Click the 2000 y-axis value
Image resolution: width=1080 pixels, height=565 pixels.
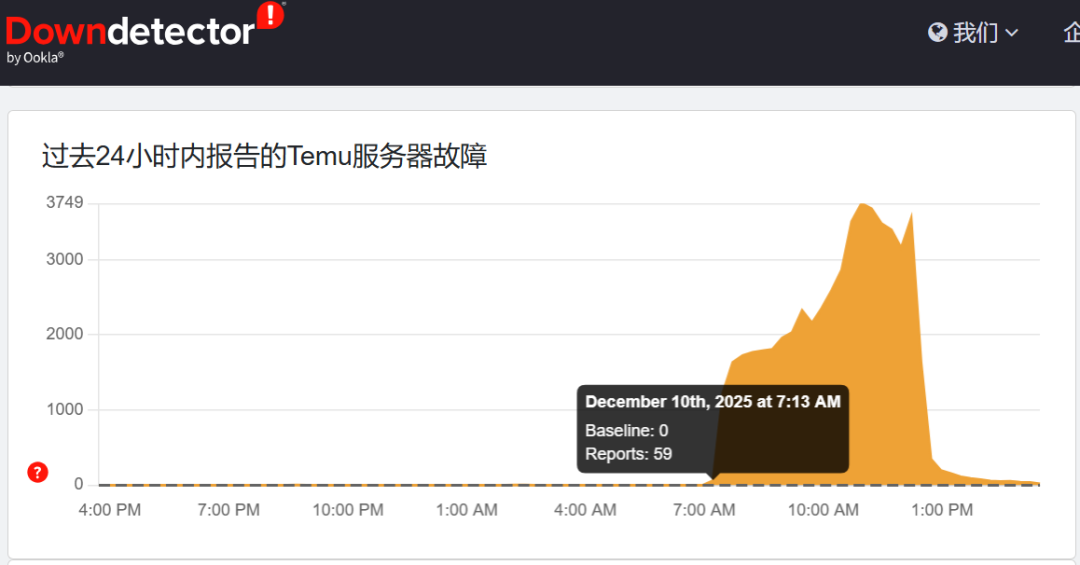65,334
